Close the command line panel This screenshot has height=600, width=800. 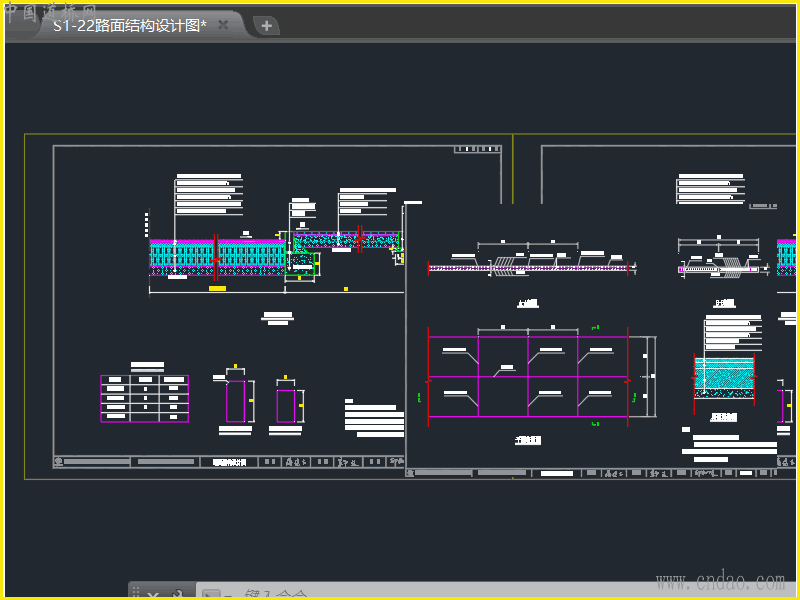153,594
